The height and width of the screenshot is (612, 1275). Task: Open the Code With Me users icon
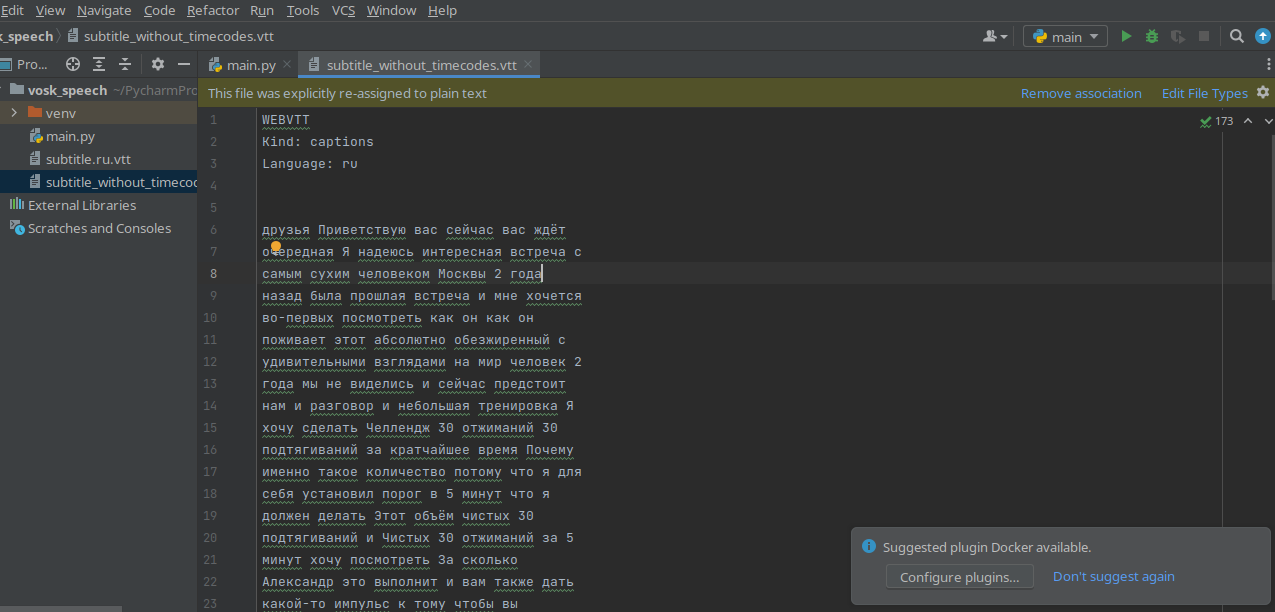(995, 36)
